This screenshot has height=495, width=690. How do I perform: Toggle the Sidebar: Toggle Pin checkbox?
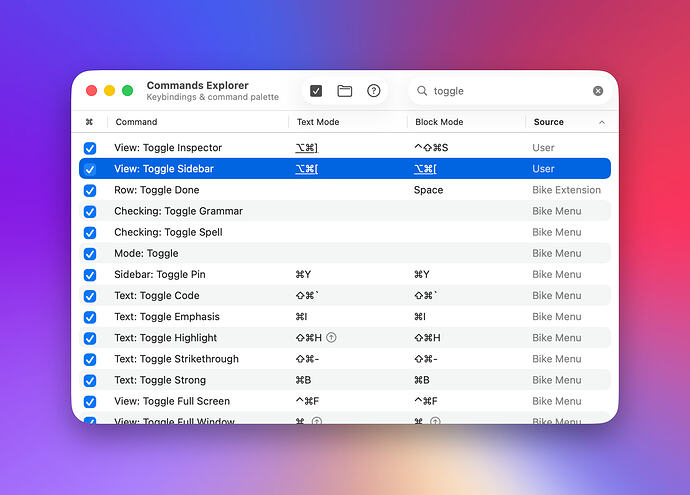[90, 275]
